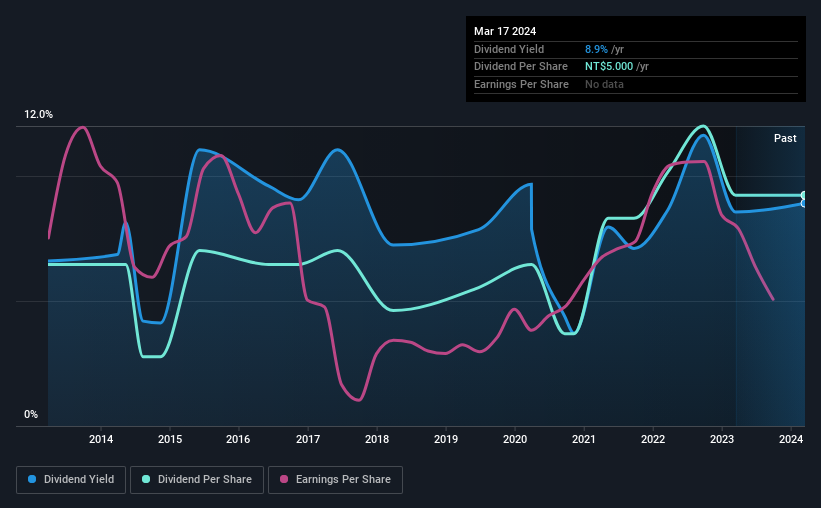Click the 2020 x-axis label
Viewport: 821px width, 508px height.
pyautogui.click(x=515, y=439)
